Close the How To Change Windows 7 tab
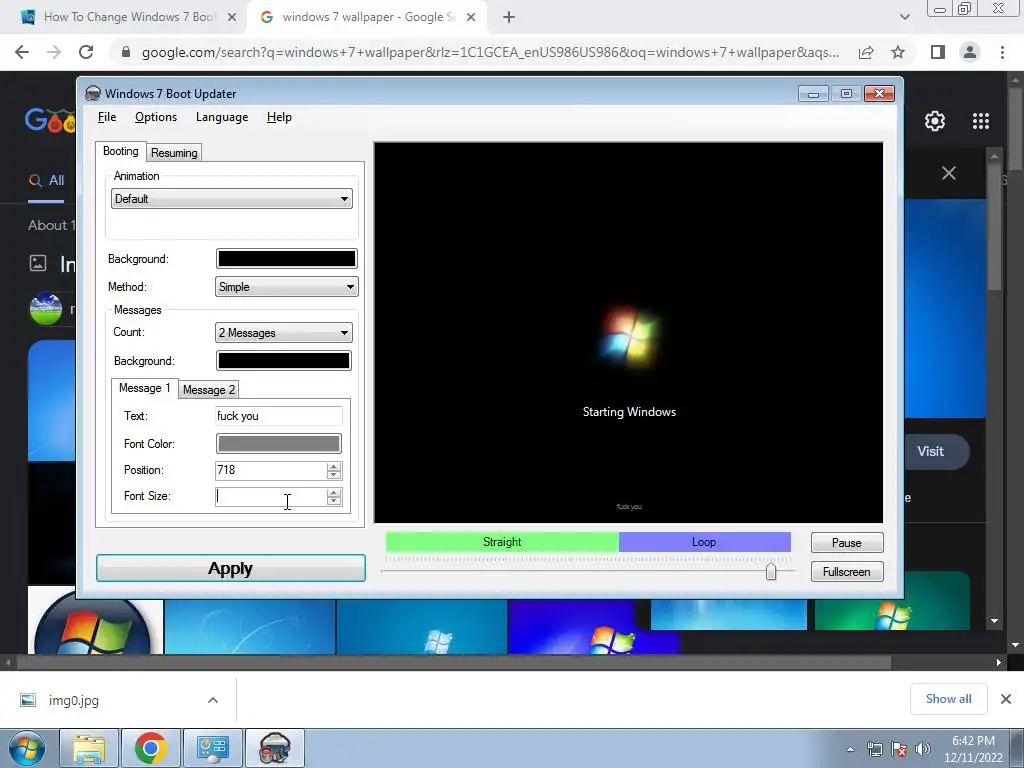This screenshot has width=1024, height=768. [x=232, y=18]
